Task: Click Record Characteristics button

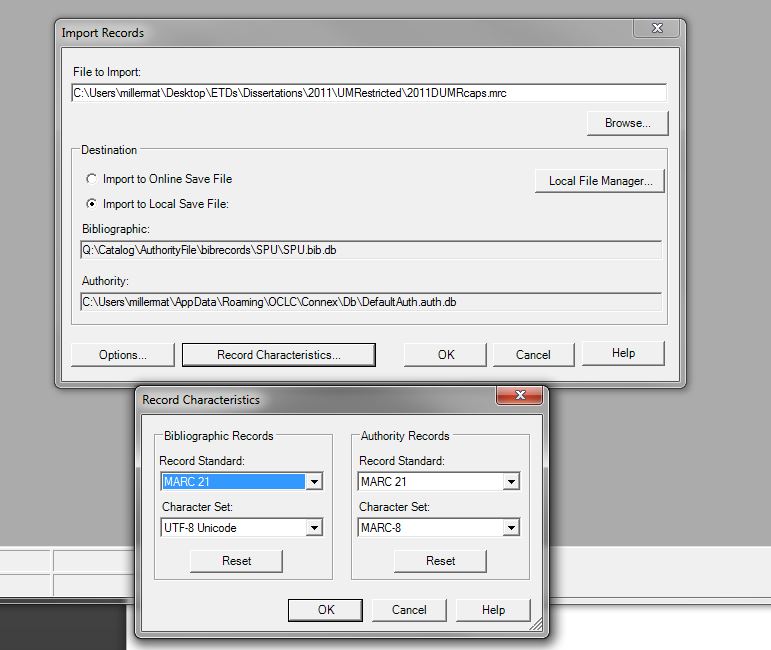Action: tap(278, 355)
